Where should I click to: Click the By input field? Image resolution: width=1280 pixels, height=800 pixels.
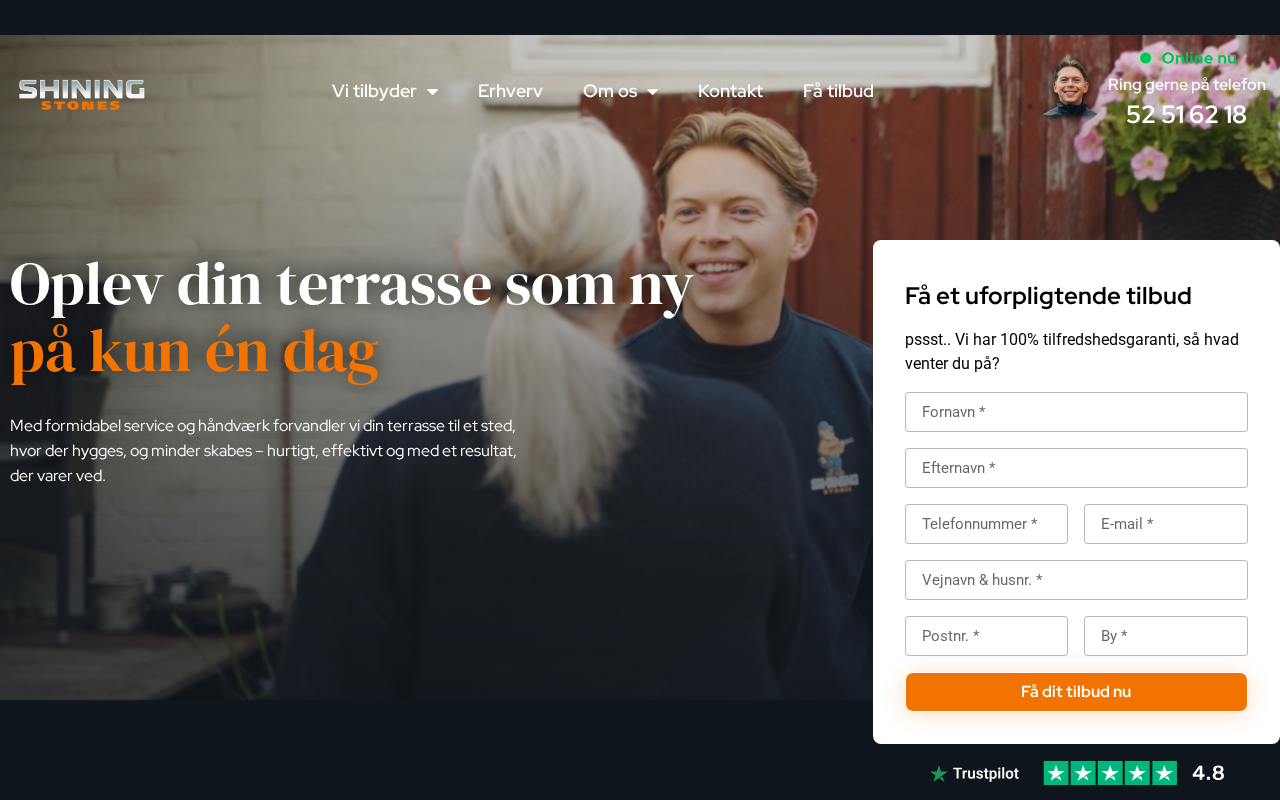(1166, 636)
